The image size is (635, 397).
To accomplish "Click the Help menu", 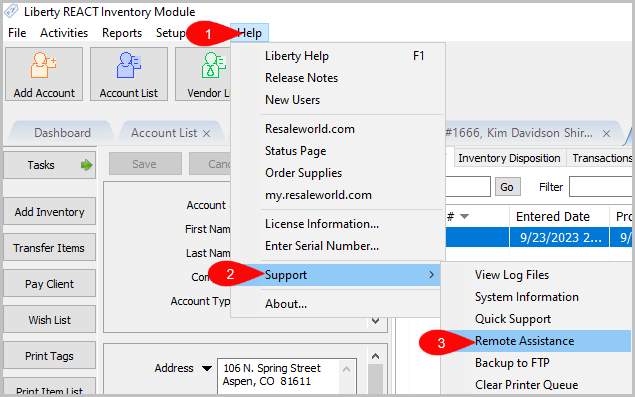I will (x=249, y=33).
